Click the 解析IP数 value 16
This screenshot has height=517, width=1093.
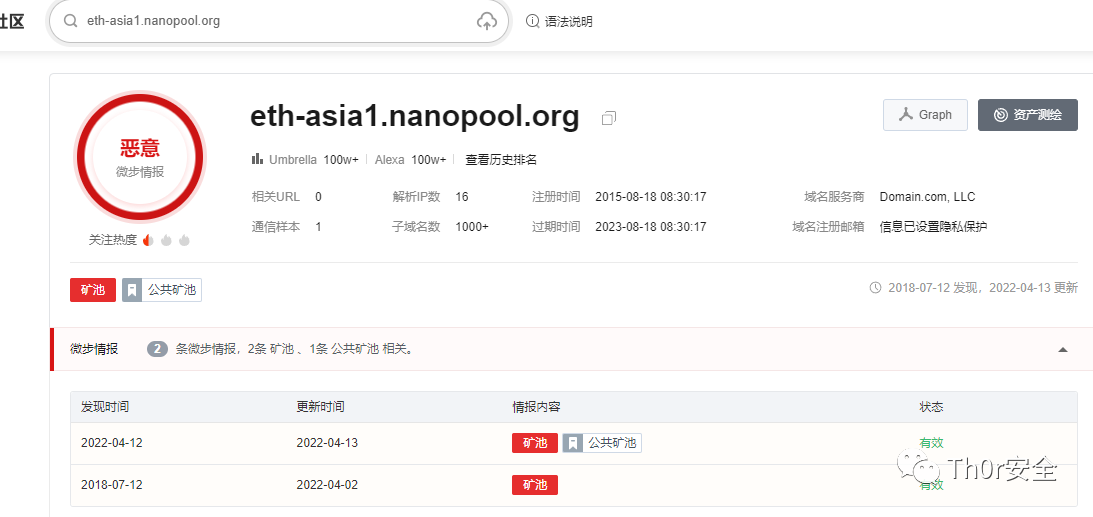pyautogui.click(x=461, y=196)
